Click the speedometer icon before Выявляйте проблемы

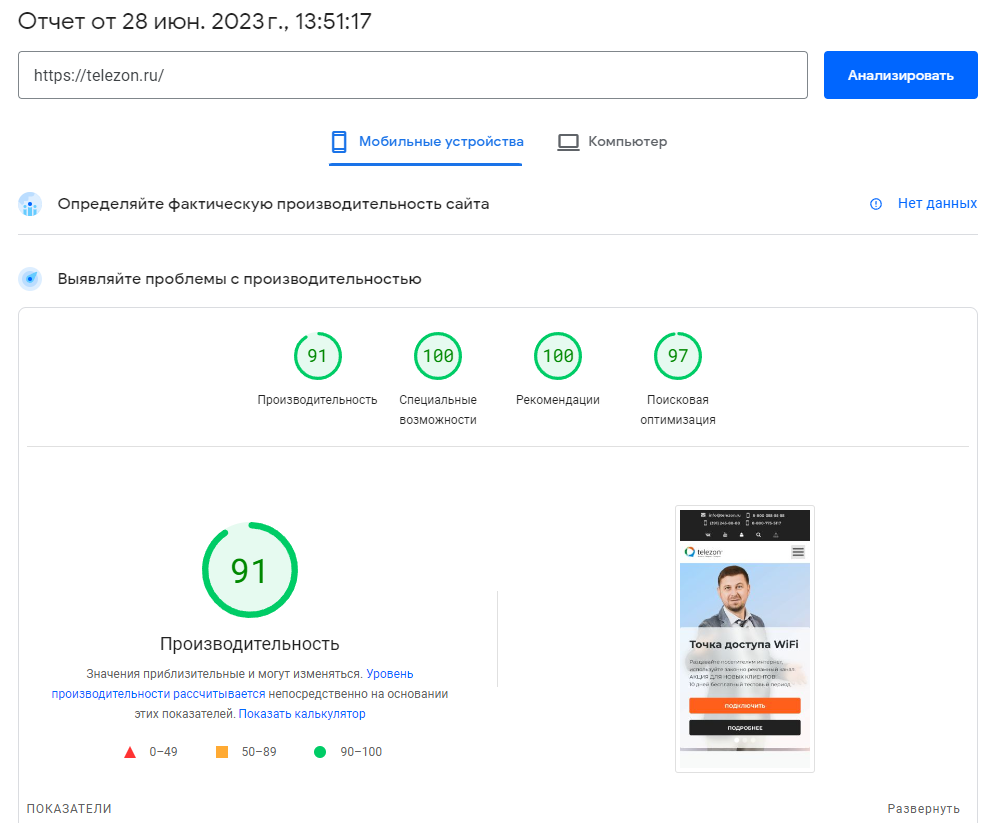tap(29, 278)
